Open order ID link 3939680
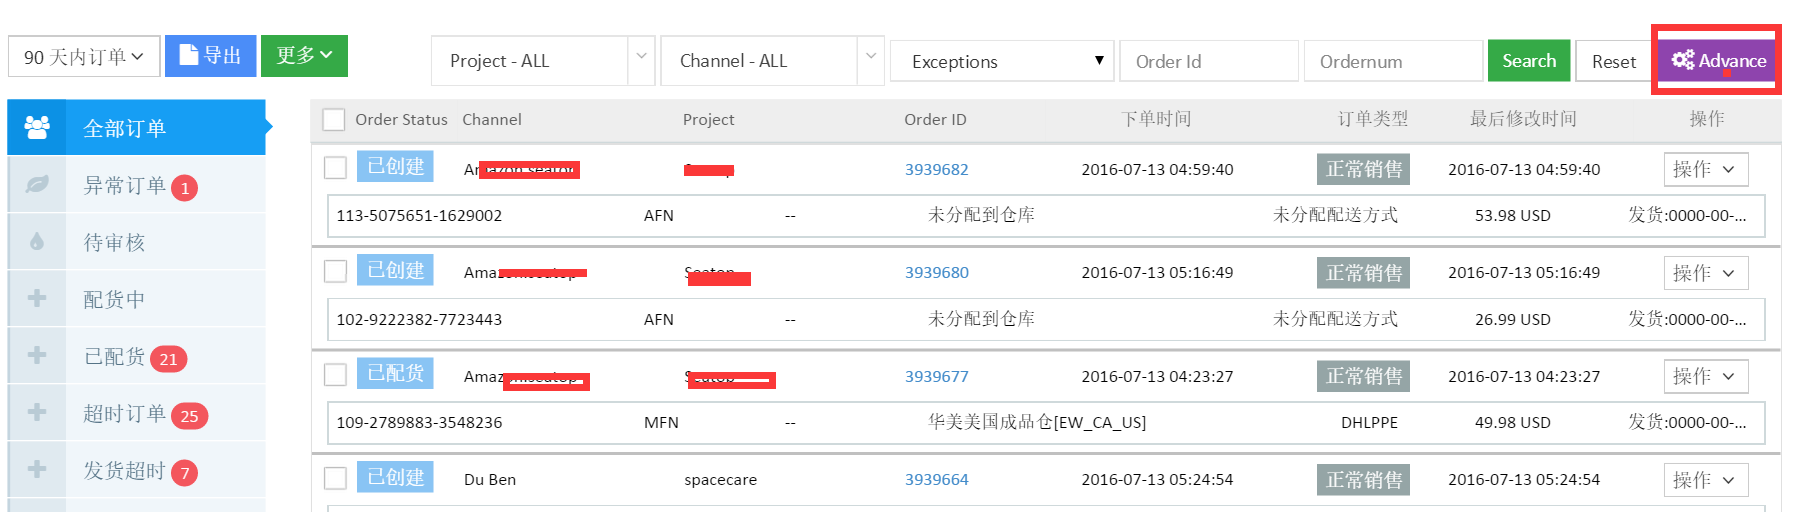This screenshot has height=512, width=1797. coord(937,272)
